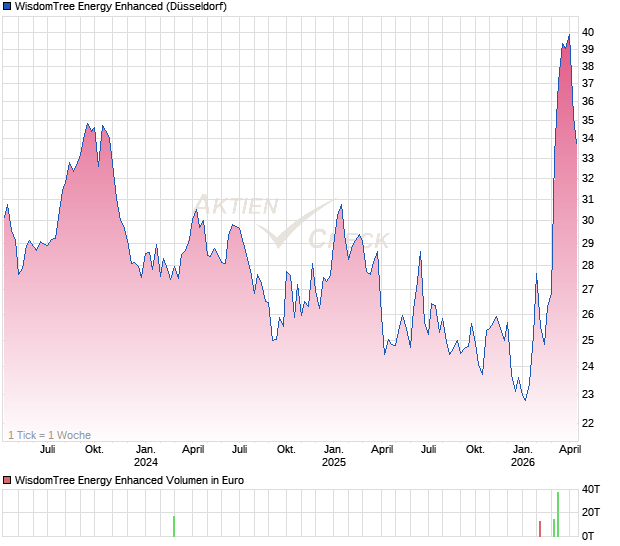This screenshot has height=546, width=620.
Task: Click the Jan. 2024 label on the time axis
Action: tap(146, 455)
